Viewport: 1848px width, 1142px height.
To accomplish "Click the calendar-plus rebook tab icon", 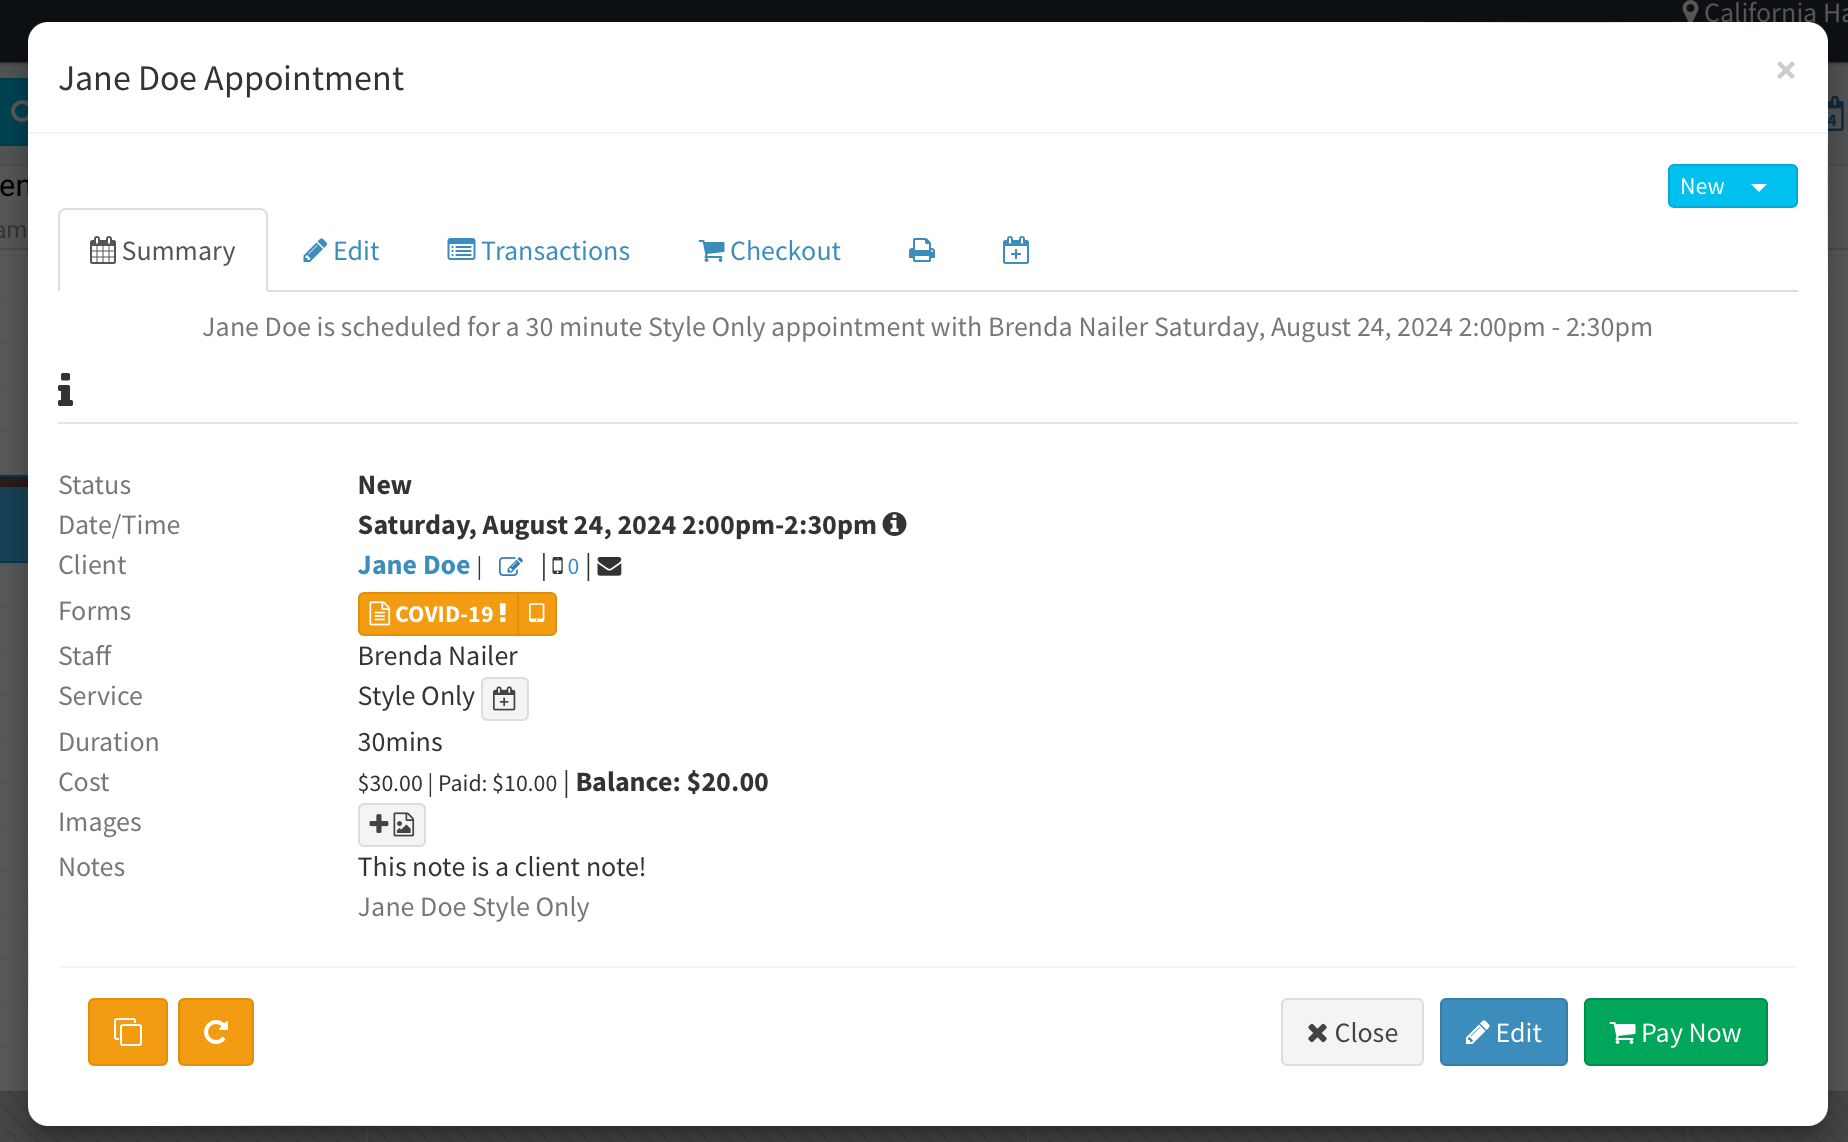I will pos(1015,251).
